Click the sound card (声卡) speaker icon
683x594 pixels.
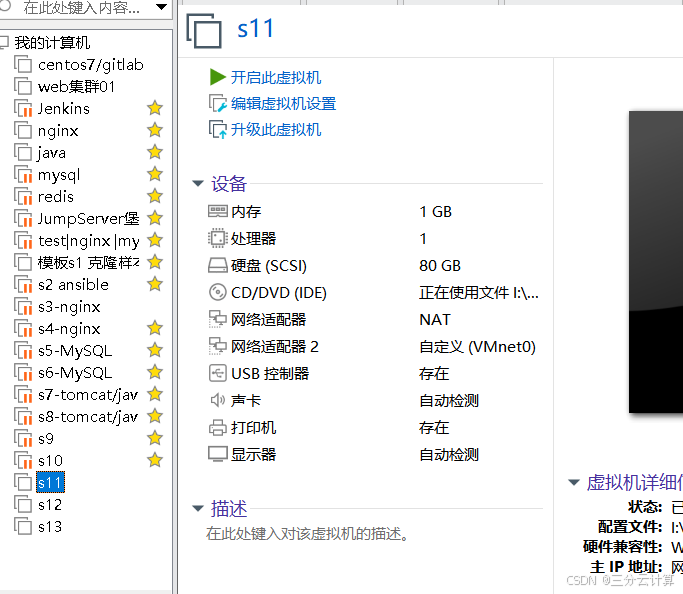pyautogui.click(x=217, y=400)
